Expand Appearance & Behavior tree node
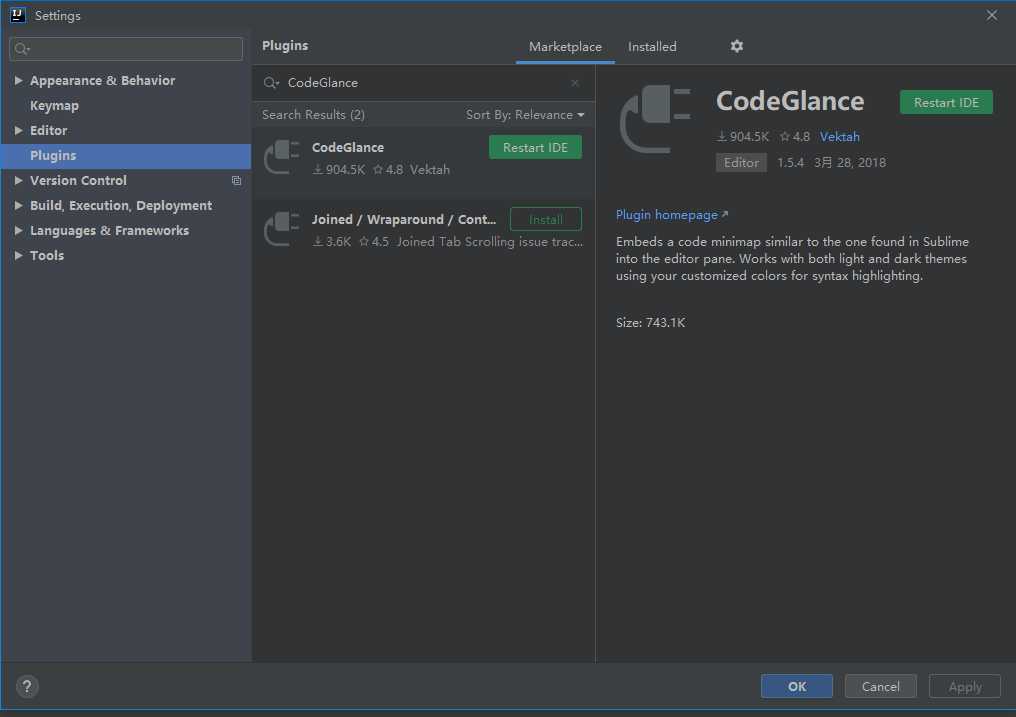The image size is (1016, 717). (18, 80)
